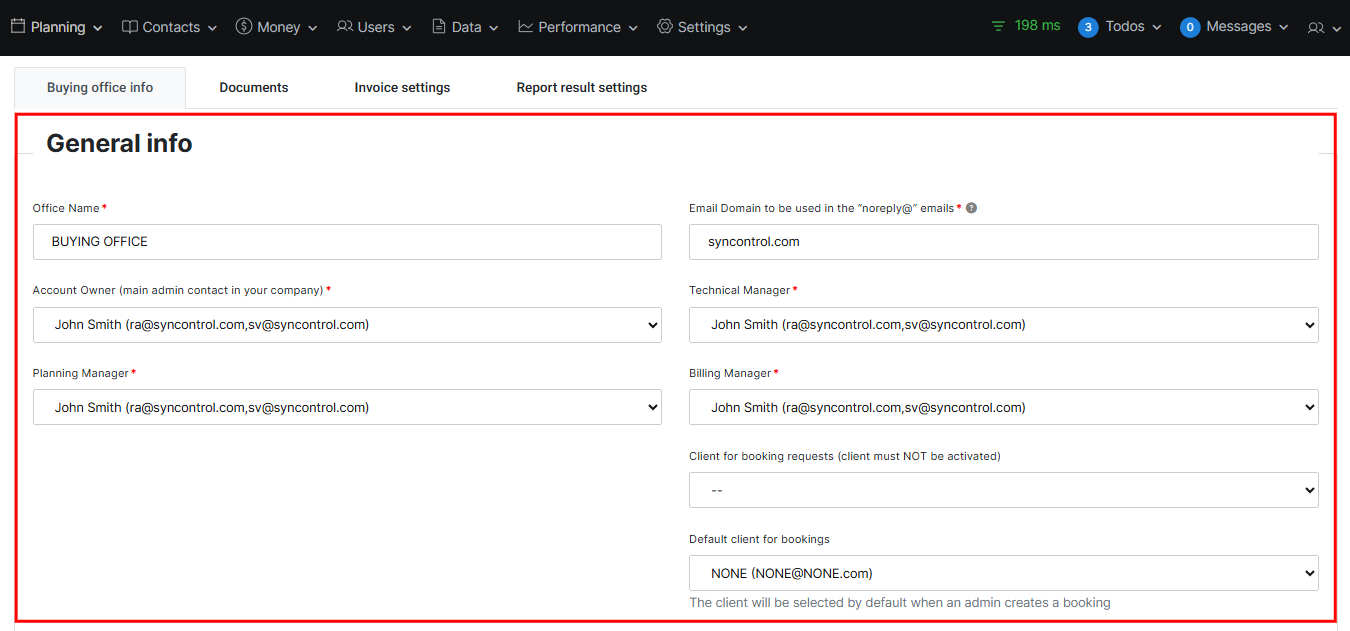
Task: Choose a Default client for bookings
Action: point(1003,574)
